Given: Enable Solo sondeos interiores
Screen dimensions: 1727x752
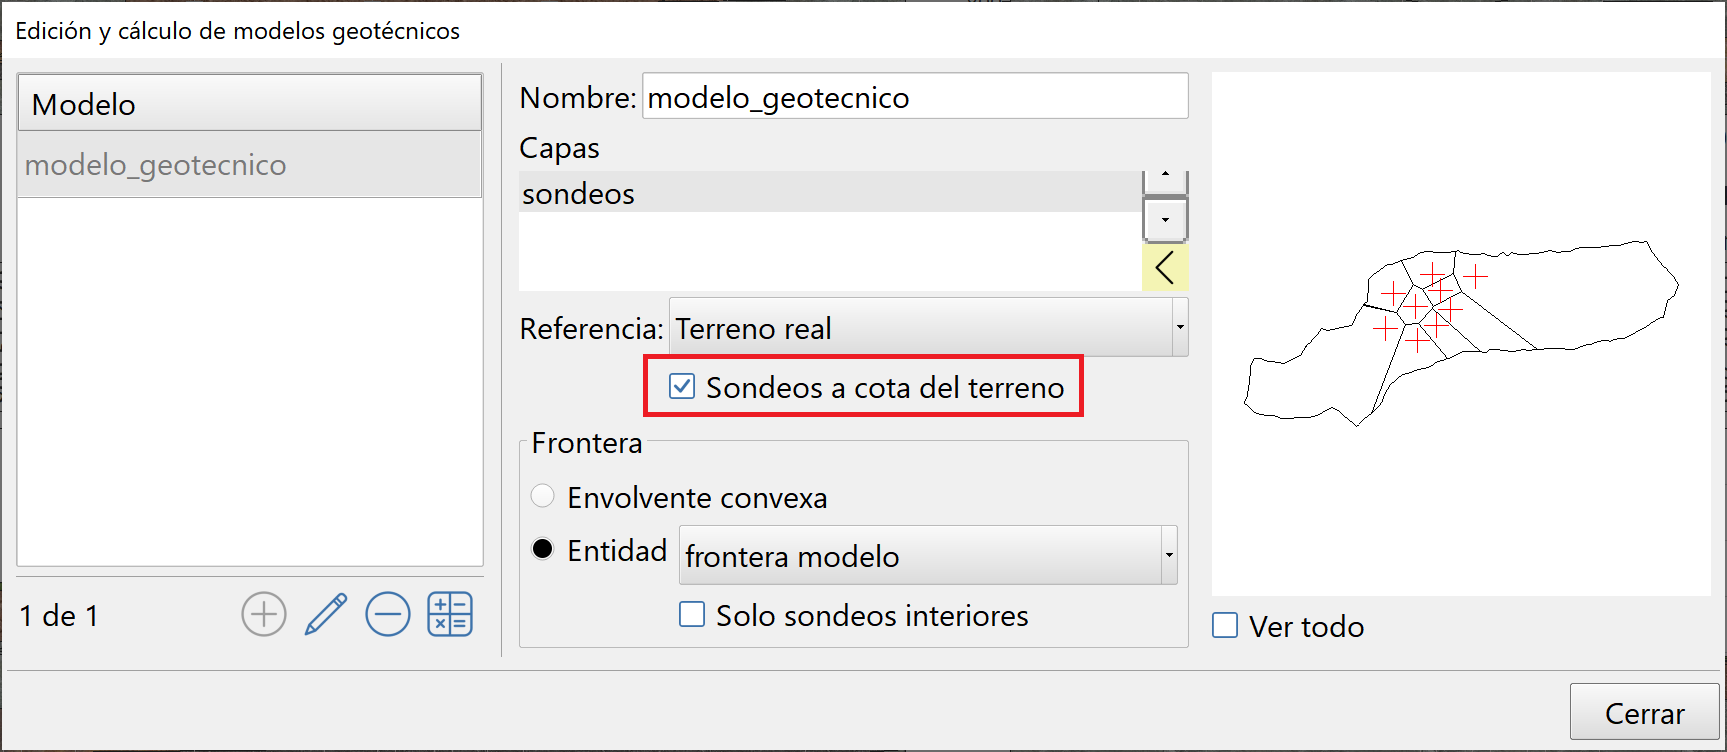Looking at the screenshot, I should (x=691, y=614).
